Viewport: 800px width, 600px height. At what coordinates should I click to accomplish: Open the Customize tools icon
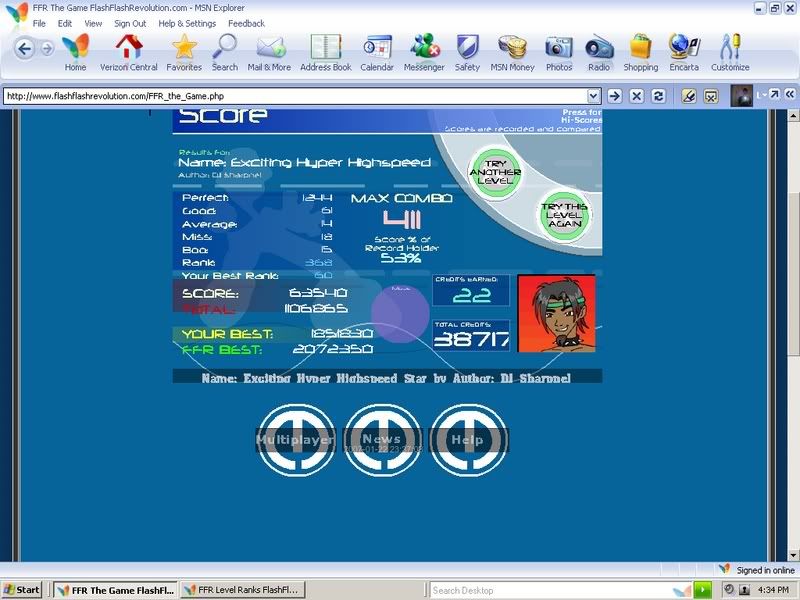[730, 47]
